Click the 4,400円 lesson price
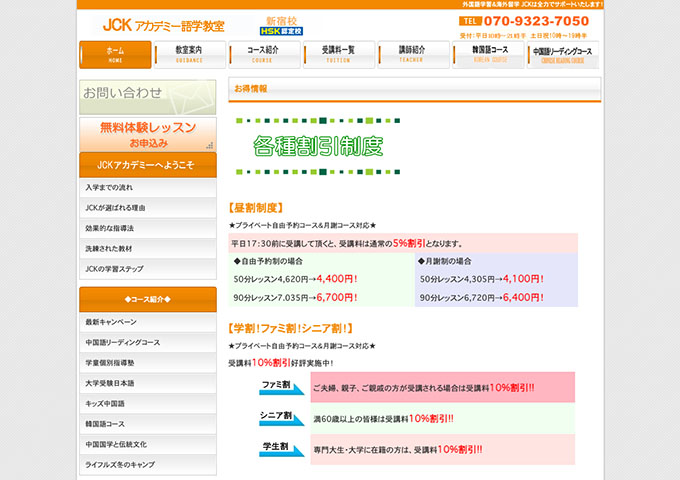680x480 pixels. tap(337, 279)
